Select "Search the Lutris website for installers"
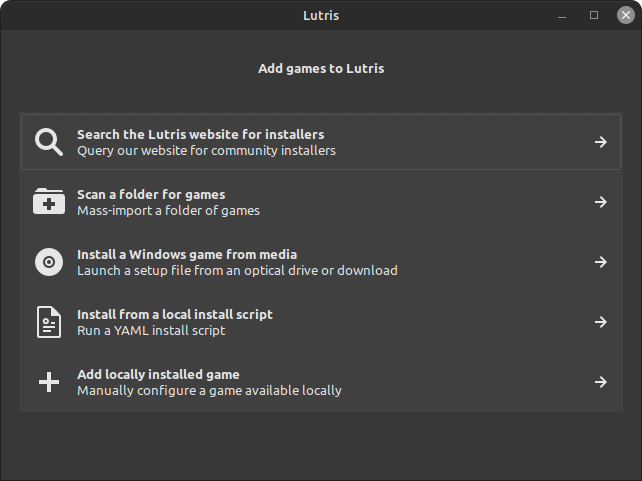 [321, 142]
